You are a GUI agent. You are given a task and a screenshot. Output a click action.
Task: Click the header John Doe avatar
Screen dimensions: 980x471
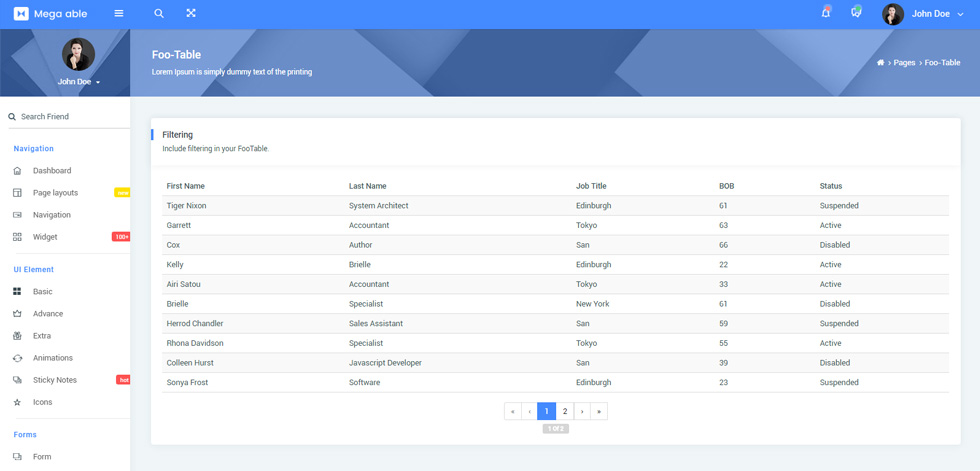[x=892, y=14]
